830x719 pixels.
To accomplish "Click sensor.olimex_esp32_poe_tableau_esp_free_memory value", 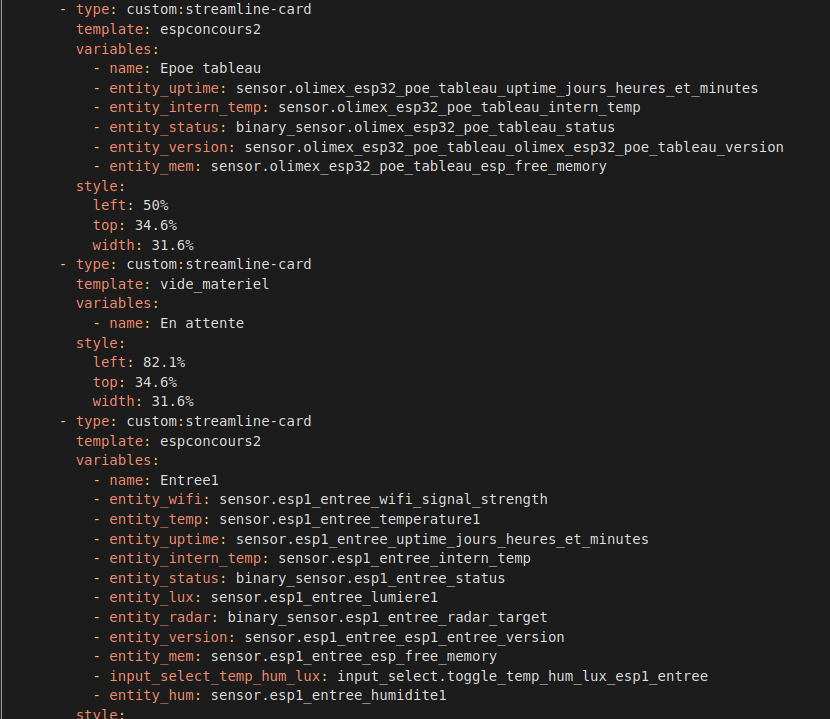I will pyautogui.click(x=408, y=166).
